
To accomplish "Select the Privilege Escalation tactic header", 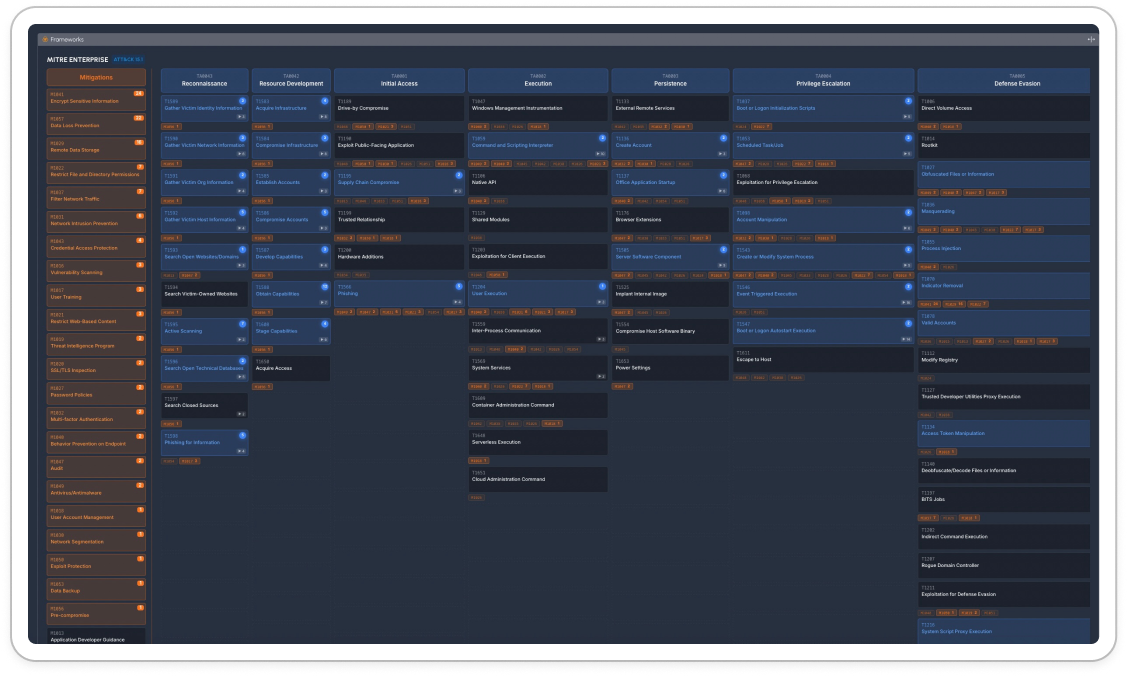I will pyautogui.click(x=823, y=81).
